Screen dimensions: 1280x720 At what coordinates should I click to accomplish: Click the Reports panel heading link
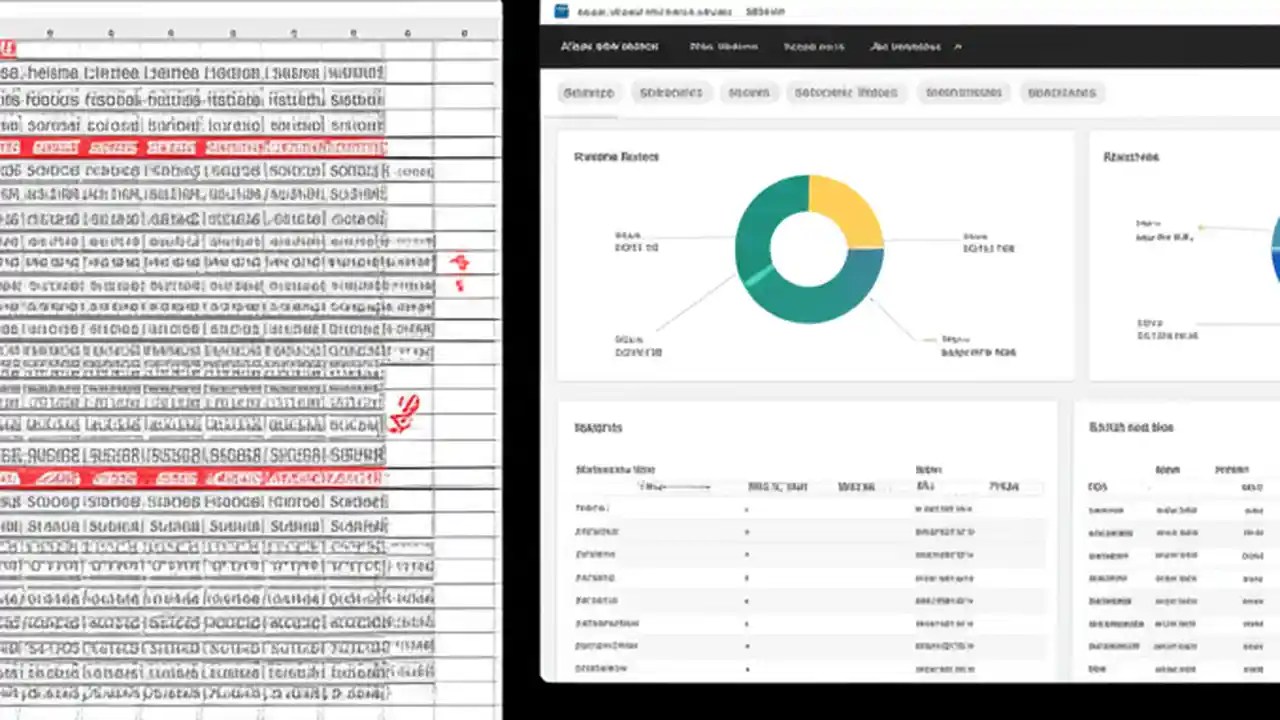click(x=597, y=427)
